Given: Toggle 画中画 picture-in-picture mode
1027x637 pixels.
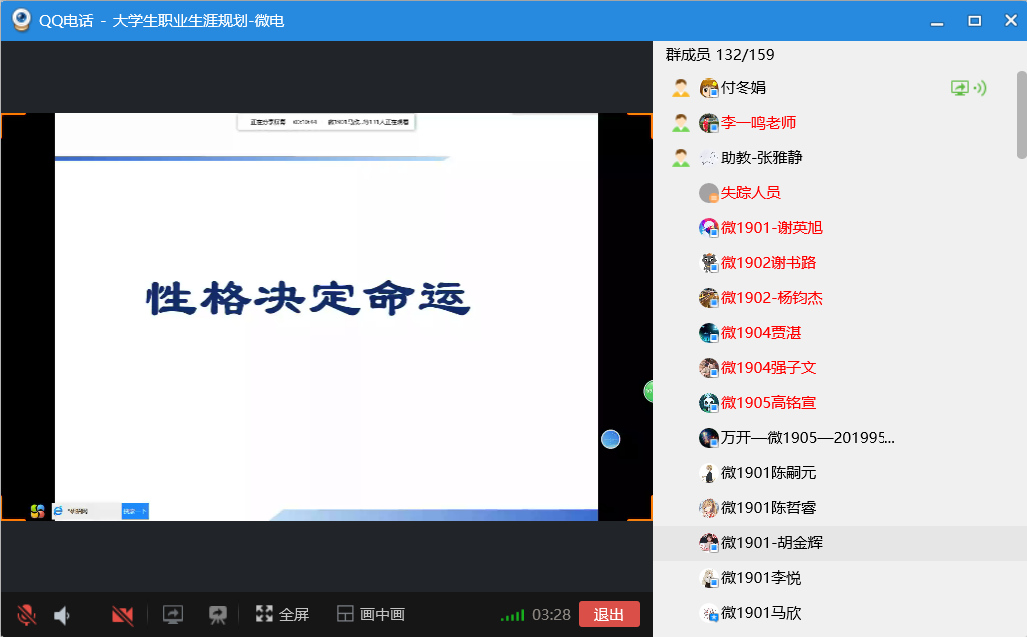Looking at the screenshot, I should (x=370, y=615).
